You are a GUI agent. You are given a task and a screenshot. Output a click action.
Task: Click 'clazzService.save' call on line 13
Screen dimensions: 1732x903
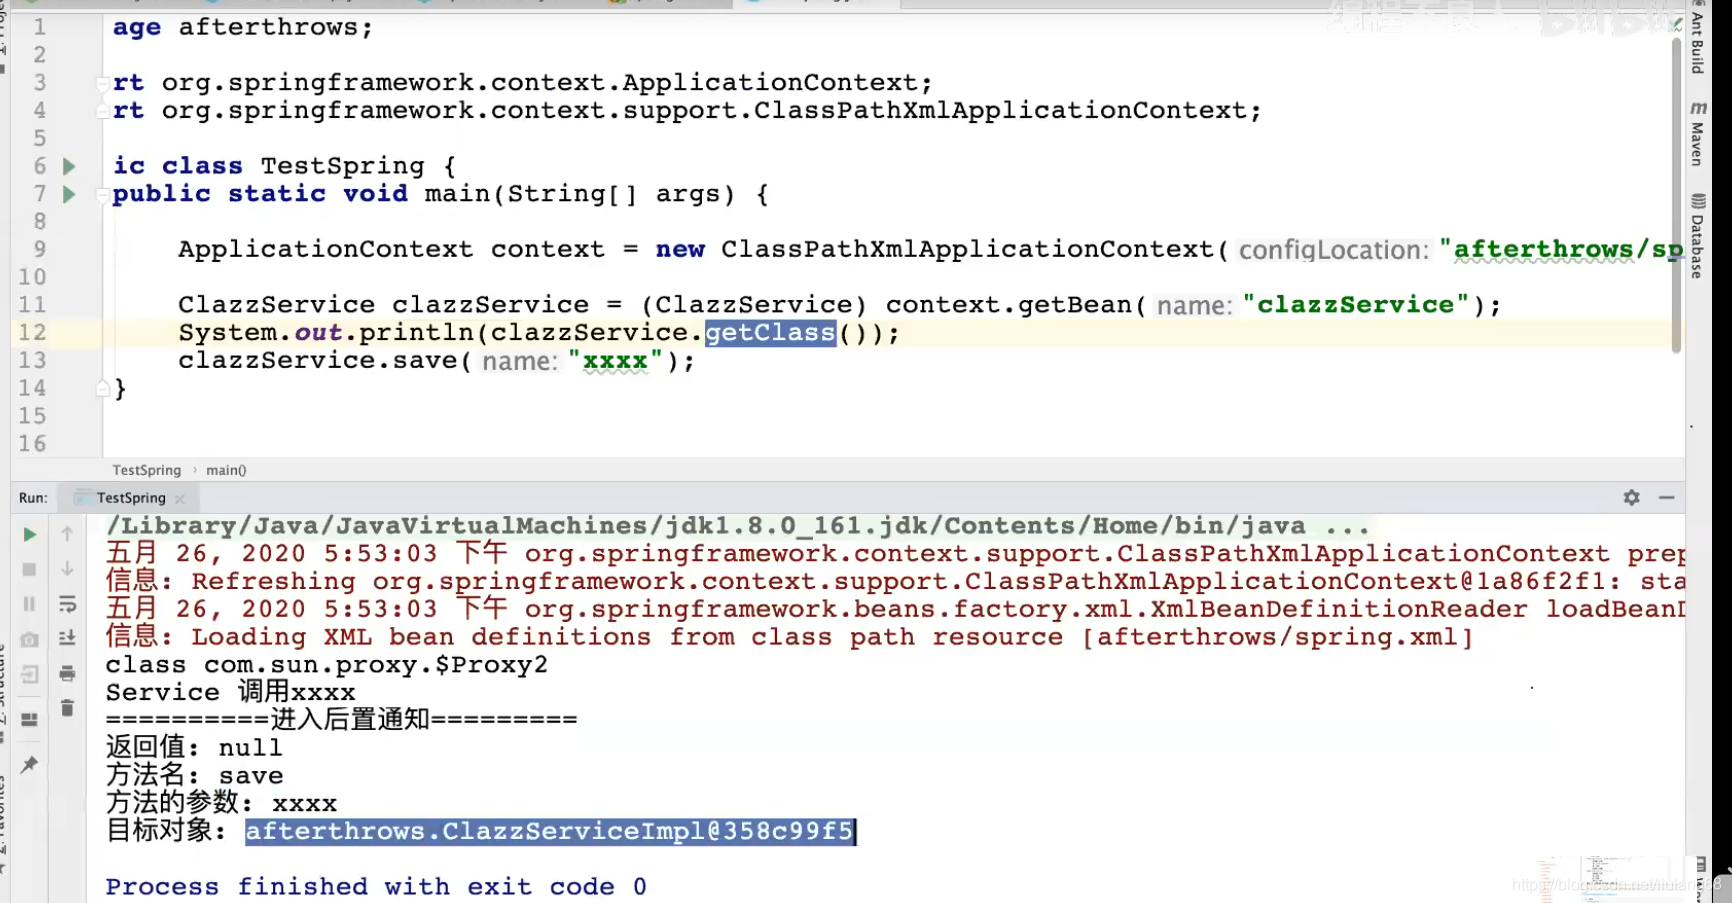(x=318, y=360)
